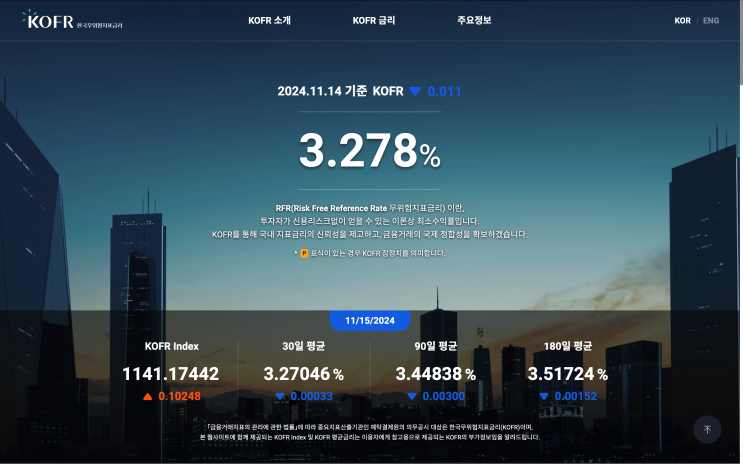Select the 0.00033 change value
743x464 pixels.
click(311, 396)
